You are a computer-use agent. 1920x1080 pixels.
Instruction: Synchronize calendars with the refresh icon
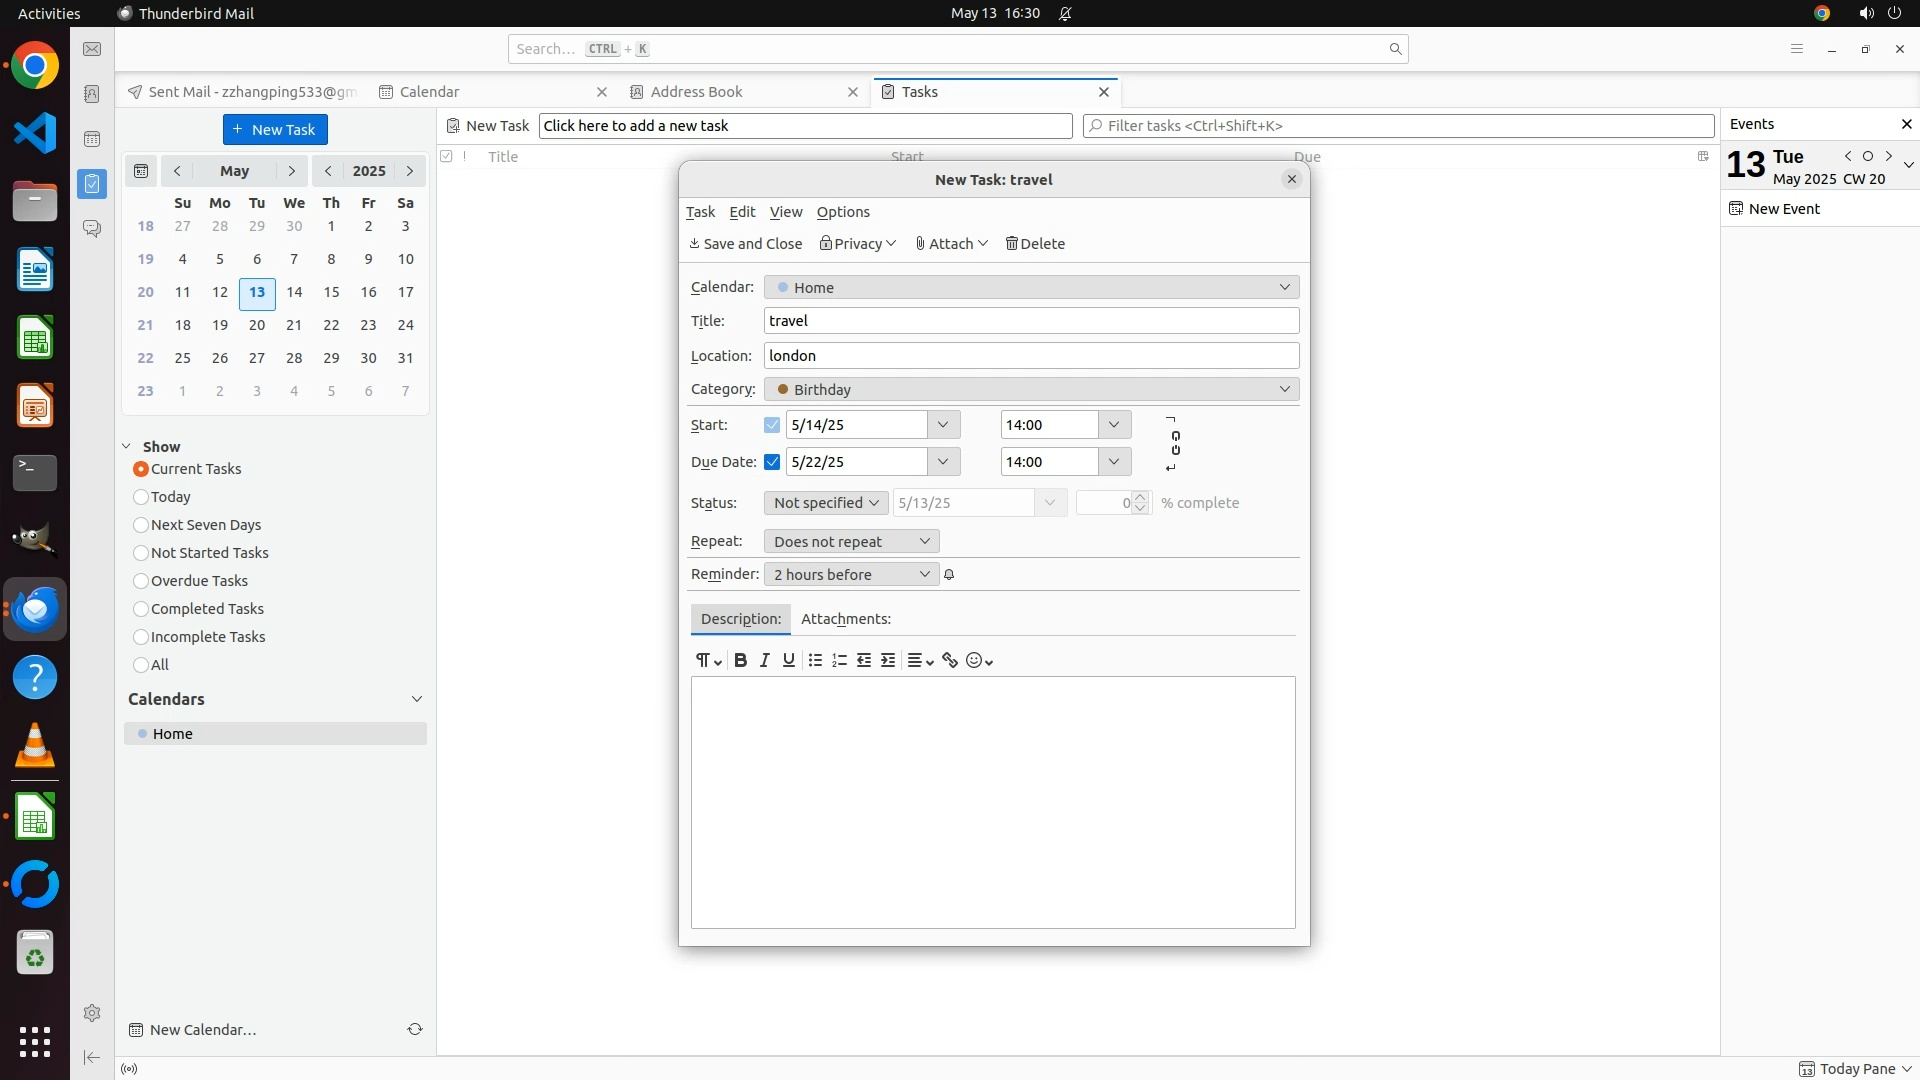tap(415, 1029)
